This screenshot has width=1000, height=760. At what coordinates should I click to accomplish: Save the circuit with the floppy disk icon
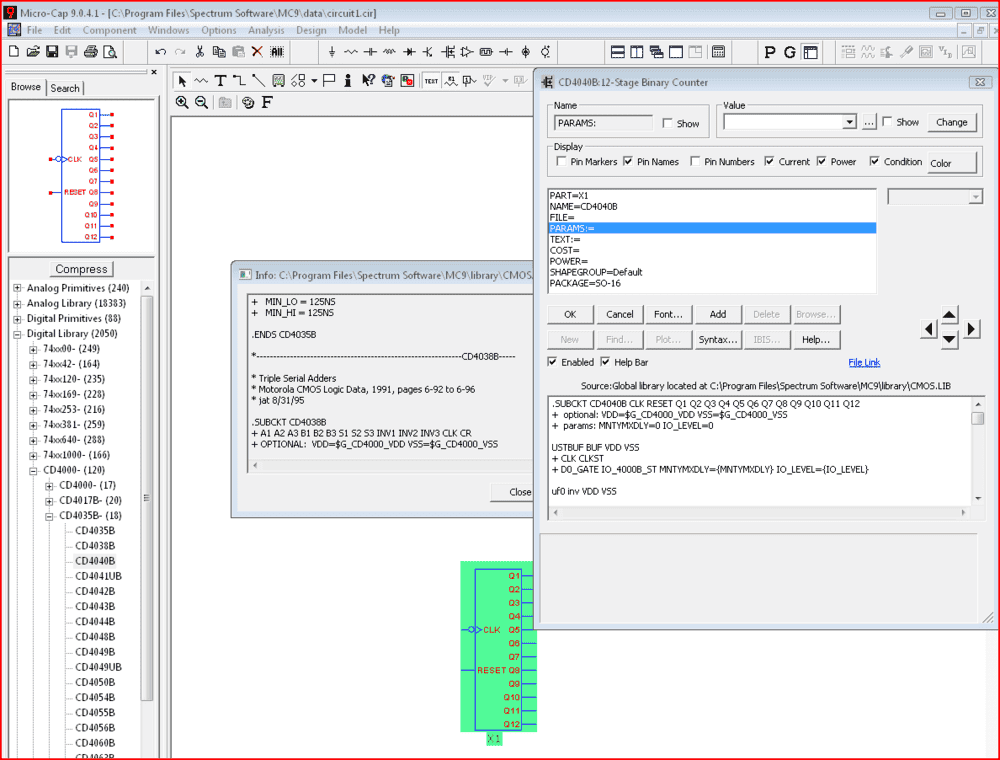[x=52, y=52]
